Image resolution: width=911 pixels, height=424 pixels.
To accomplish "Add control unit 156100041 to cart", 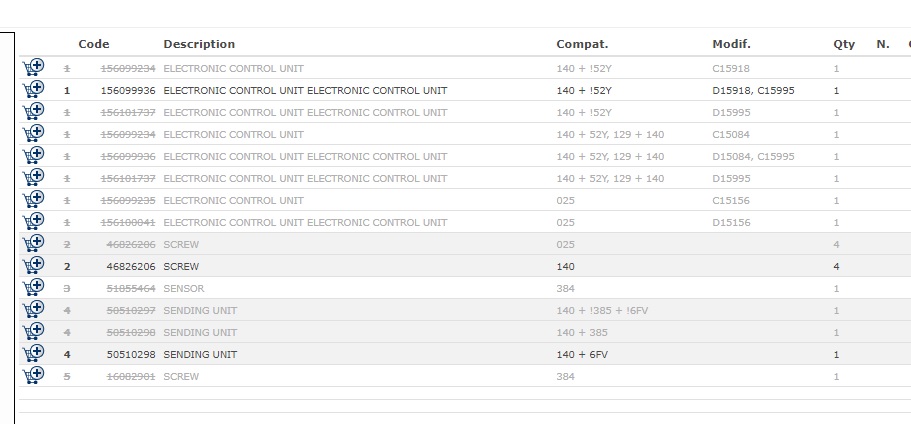I will click(33, 222).
